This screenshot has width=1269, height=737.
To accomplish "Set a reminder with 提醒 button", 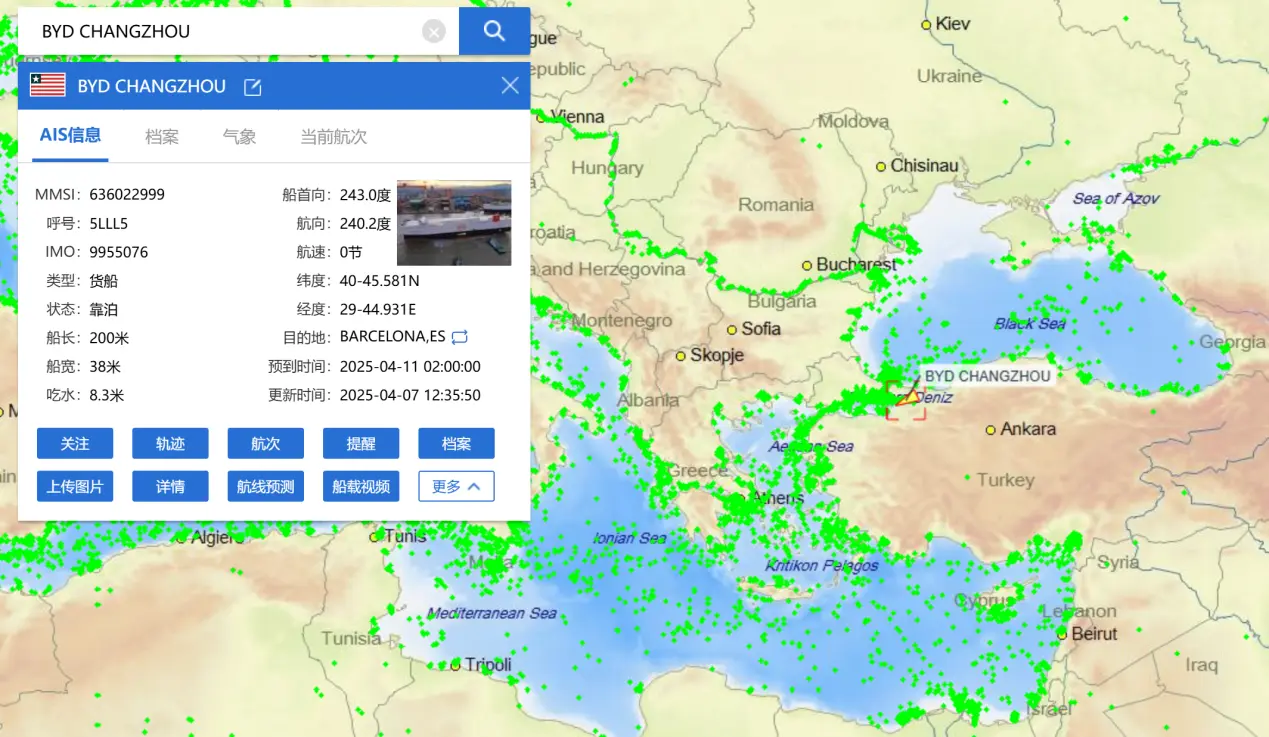I will tap(361, 443).
